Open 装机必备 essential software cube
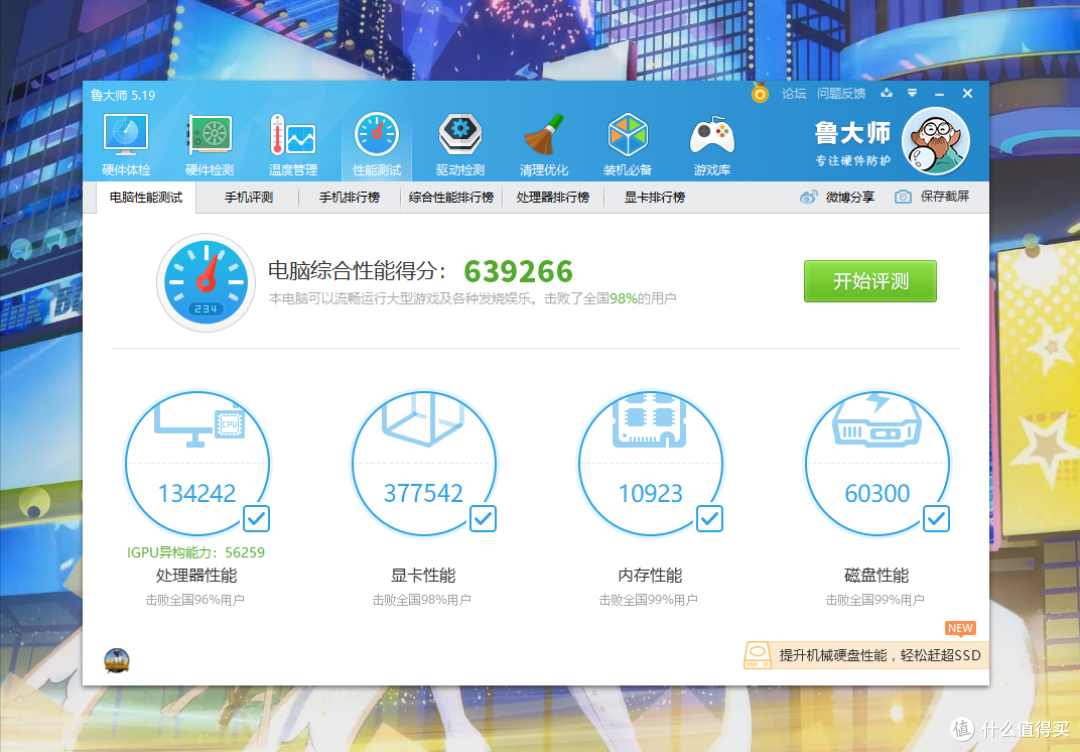Viewport: 1080px width, 752px height. [627, 145]
